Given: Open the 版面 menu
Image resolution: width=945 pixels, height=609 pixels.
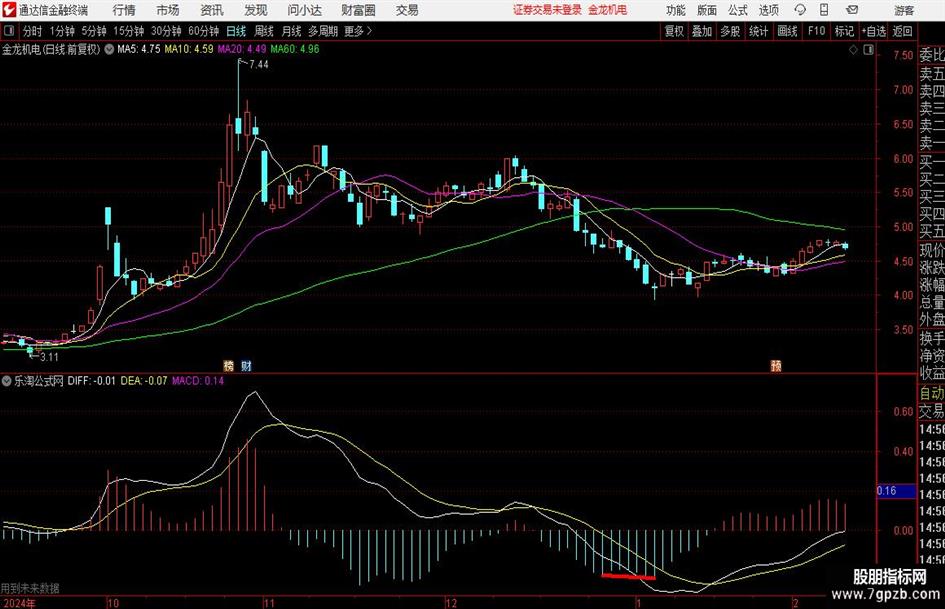Looking at the screenshot, I should pos(707,10).
